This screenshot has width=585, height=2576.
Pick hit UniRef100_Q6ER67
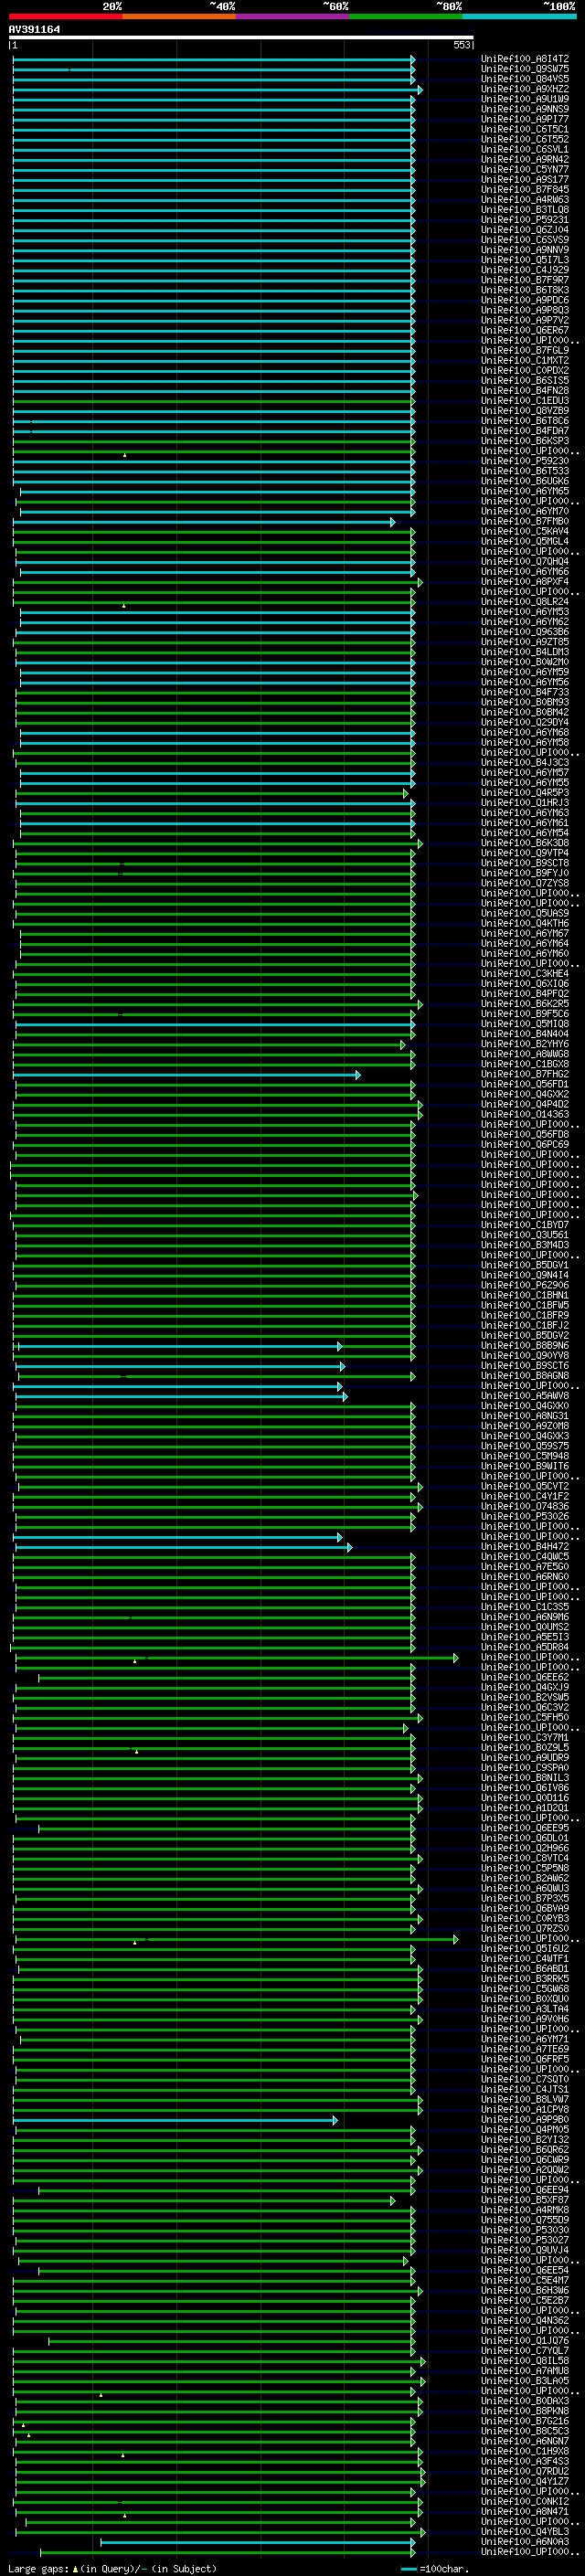pos(525,330)
